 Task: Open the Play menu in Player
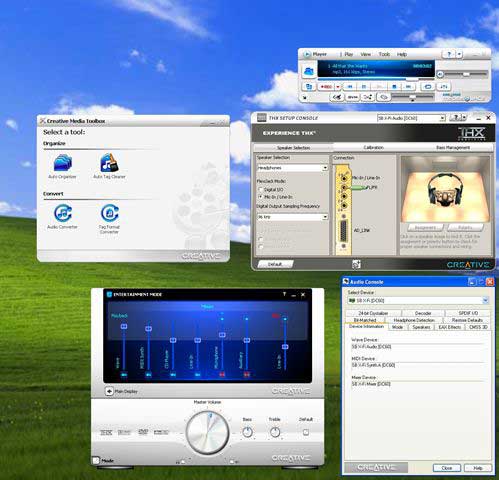pos(349,54)
